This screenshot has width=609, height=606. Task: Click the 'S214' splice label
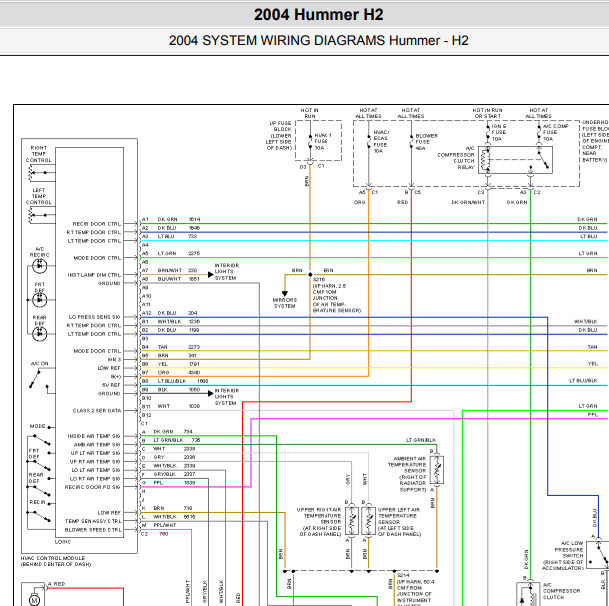(403, 575)
